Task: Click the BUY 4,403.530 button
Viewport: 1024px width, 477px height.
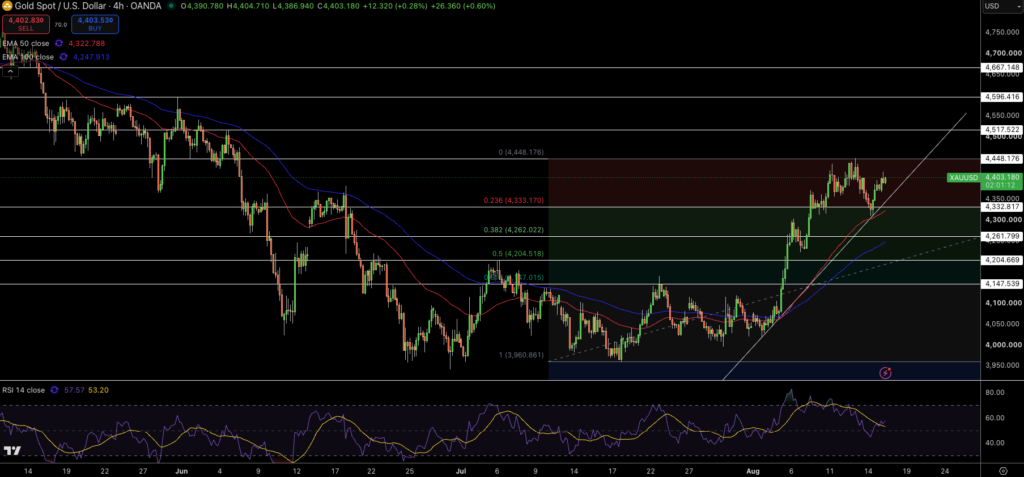Action: 93,24
